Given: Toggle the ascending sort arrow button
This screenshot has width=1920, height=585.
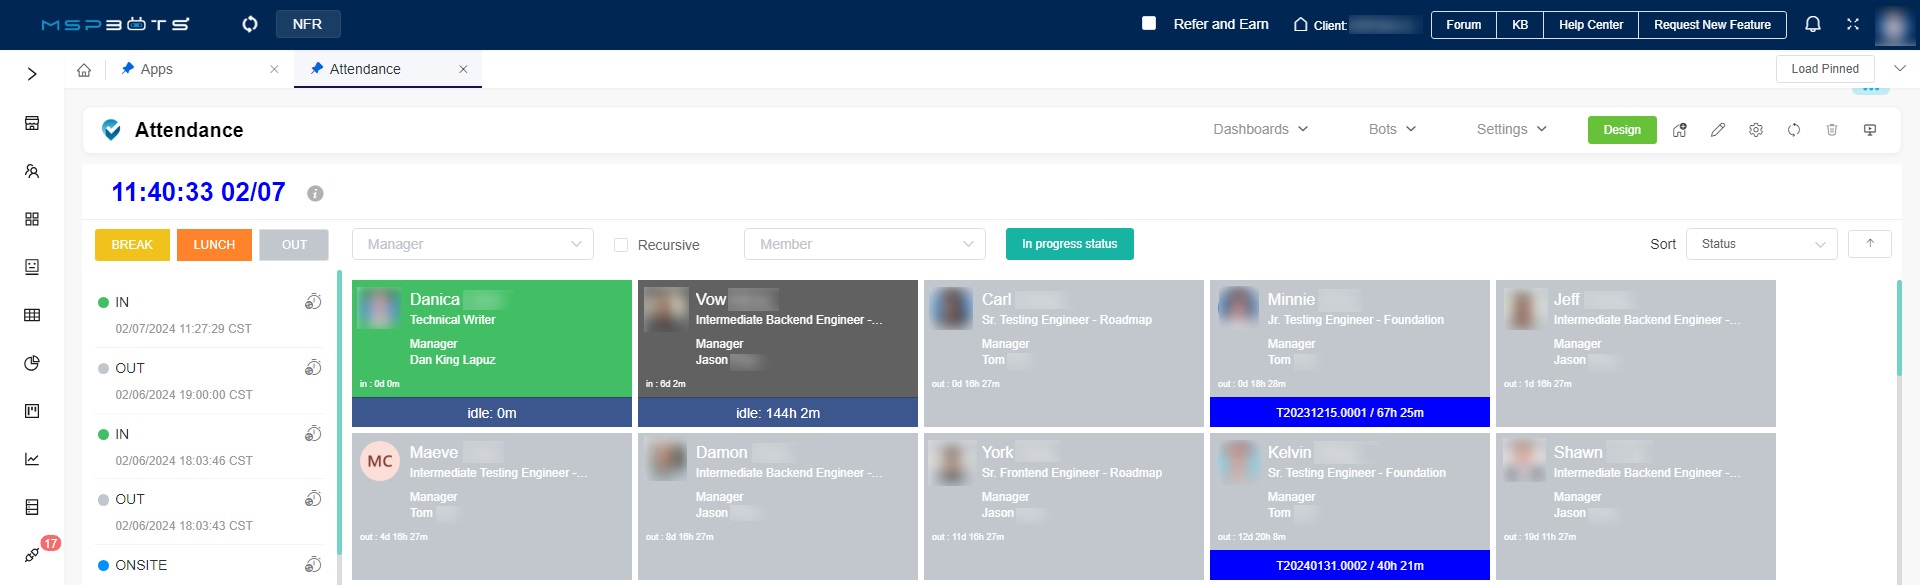Looking at the screenshot, I should (x=1869, y=244).
